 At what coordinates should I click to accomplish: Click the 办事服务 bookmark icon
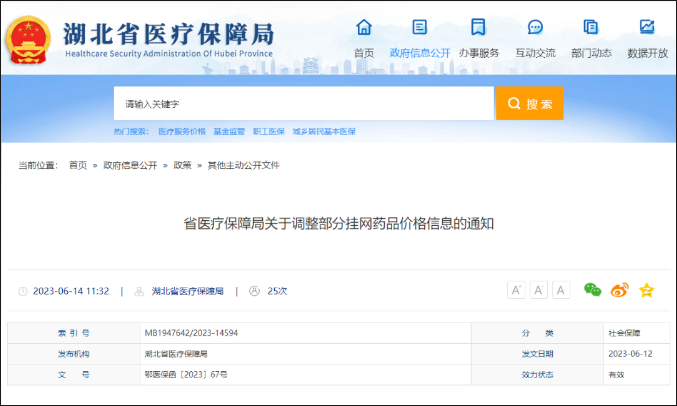(478, 27)
